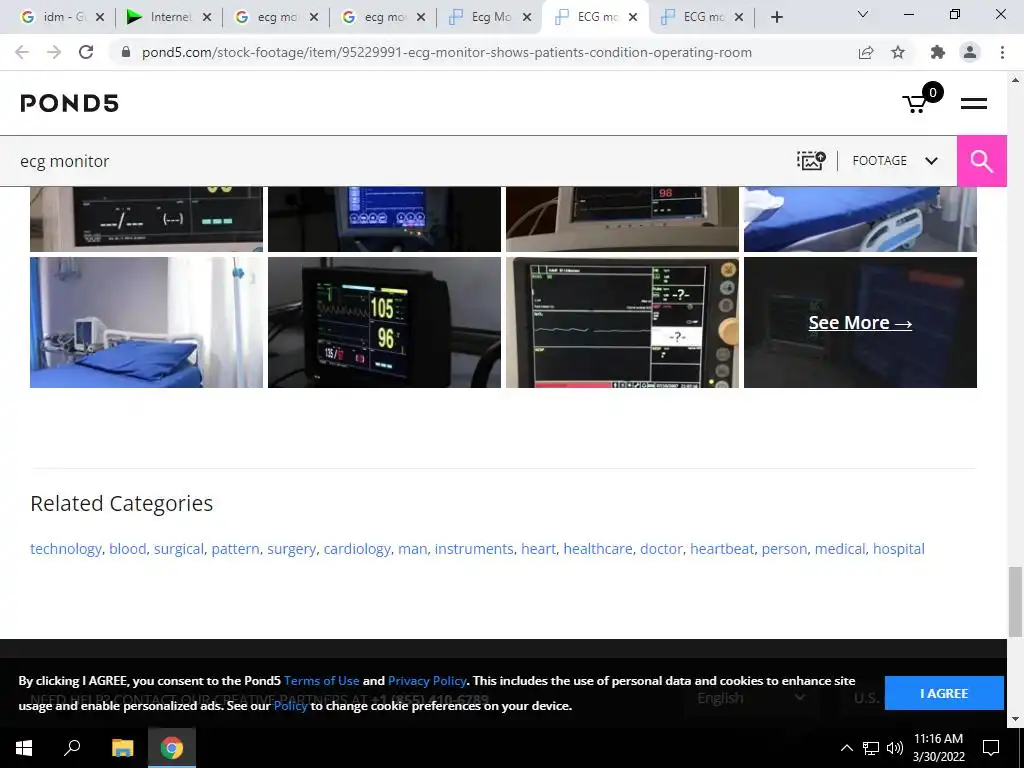Screen dimensions: 1024x768
Task: Open the pattern category link
Action: (236, 549)
